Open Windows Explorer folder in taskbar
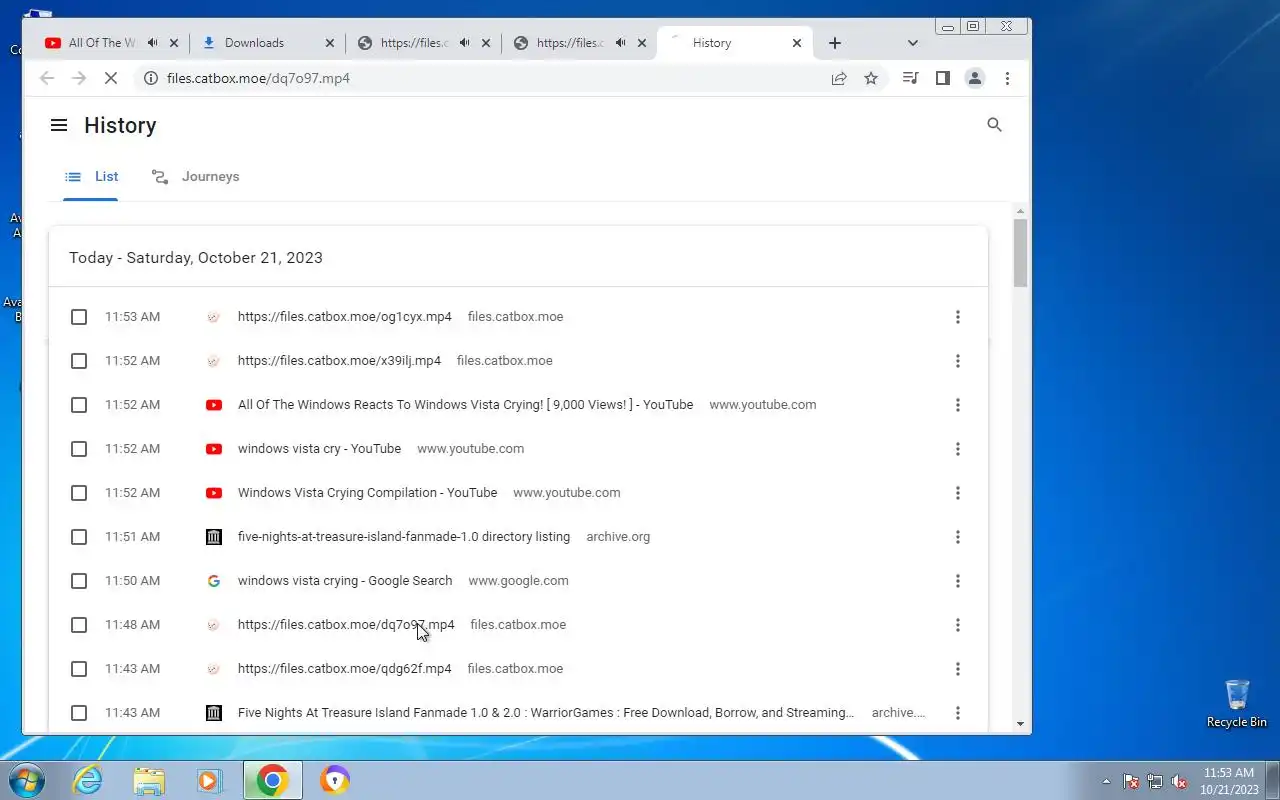The width and height of the screenshot is (1280, 800). [149, 780]
